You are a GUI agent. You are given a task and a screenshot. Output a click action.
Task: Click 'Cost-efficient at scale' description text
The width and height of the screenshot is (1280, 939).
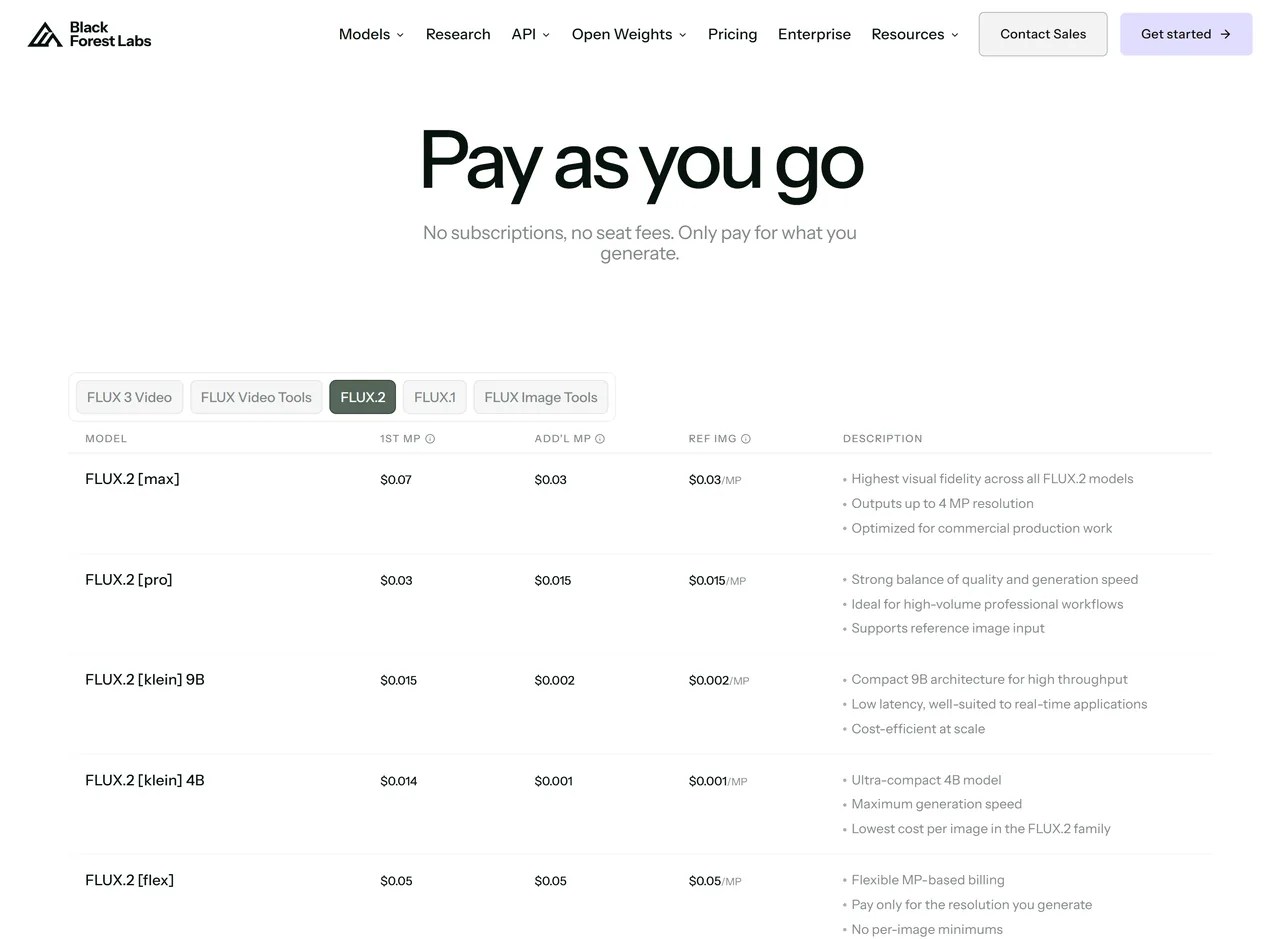pos(918,729)
